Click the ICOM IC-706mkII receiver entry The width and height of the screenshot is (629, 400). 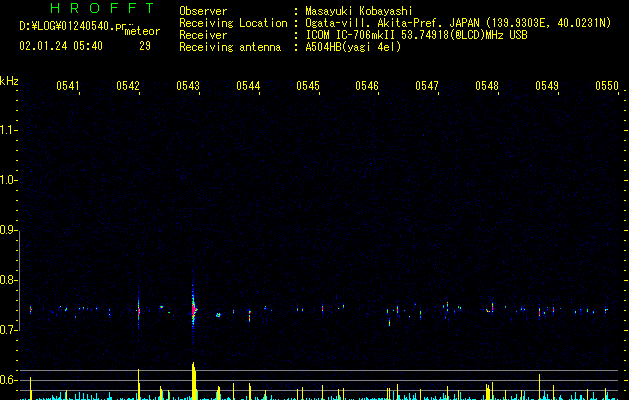pyautogui.click(x=416, y=35)
